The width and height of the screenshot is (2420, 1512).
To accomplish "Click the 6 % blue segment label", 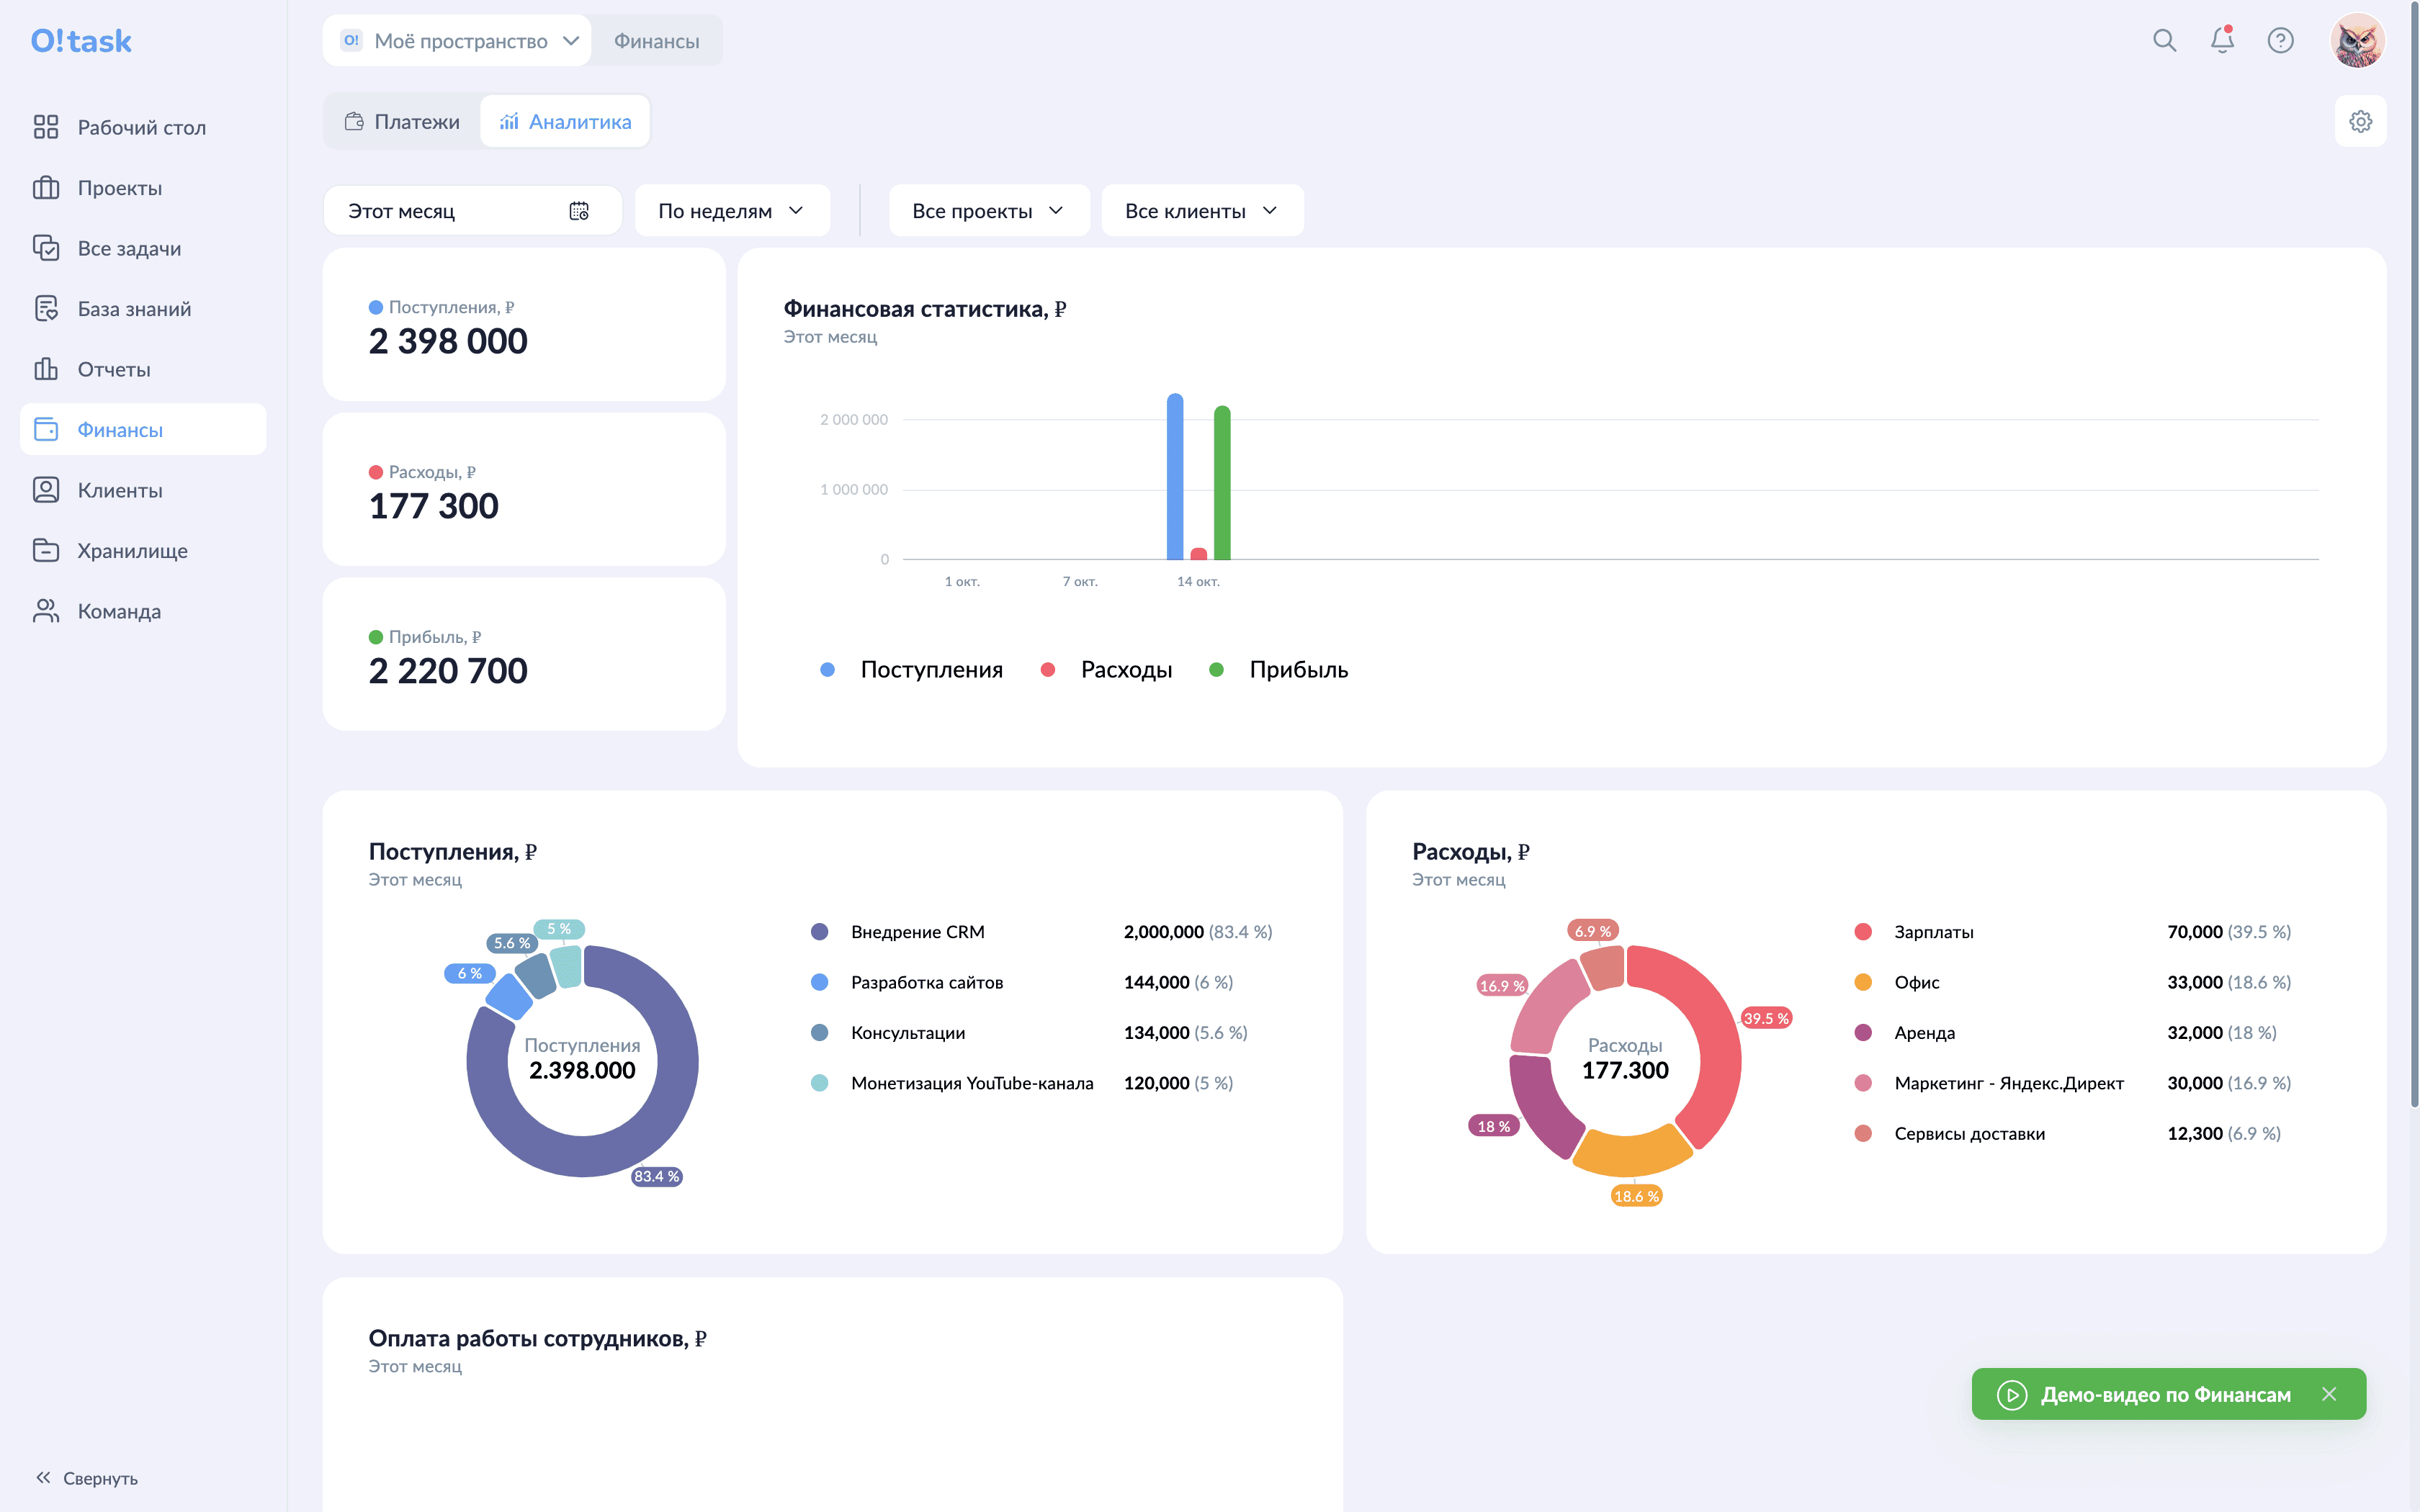I will pos(470,973).
